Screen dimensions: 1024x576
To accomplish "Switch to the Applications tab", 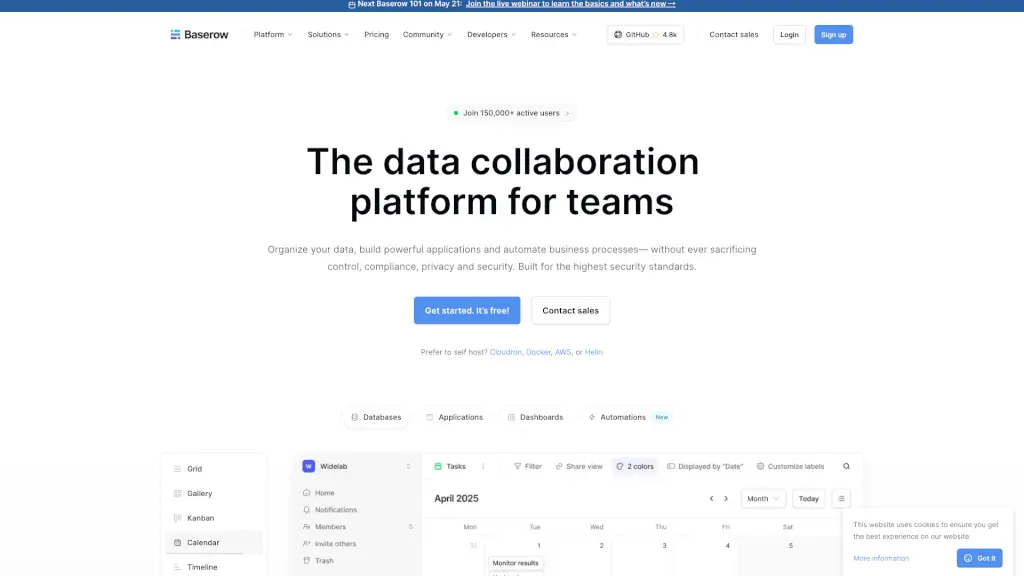I will coord(455,417).
